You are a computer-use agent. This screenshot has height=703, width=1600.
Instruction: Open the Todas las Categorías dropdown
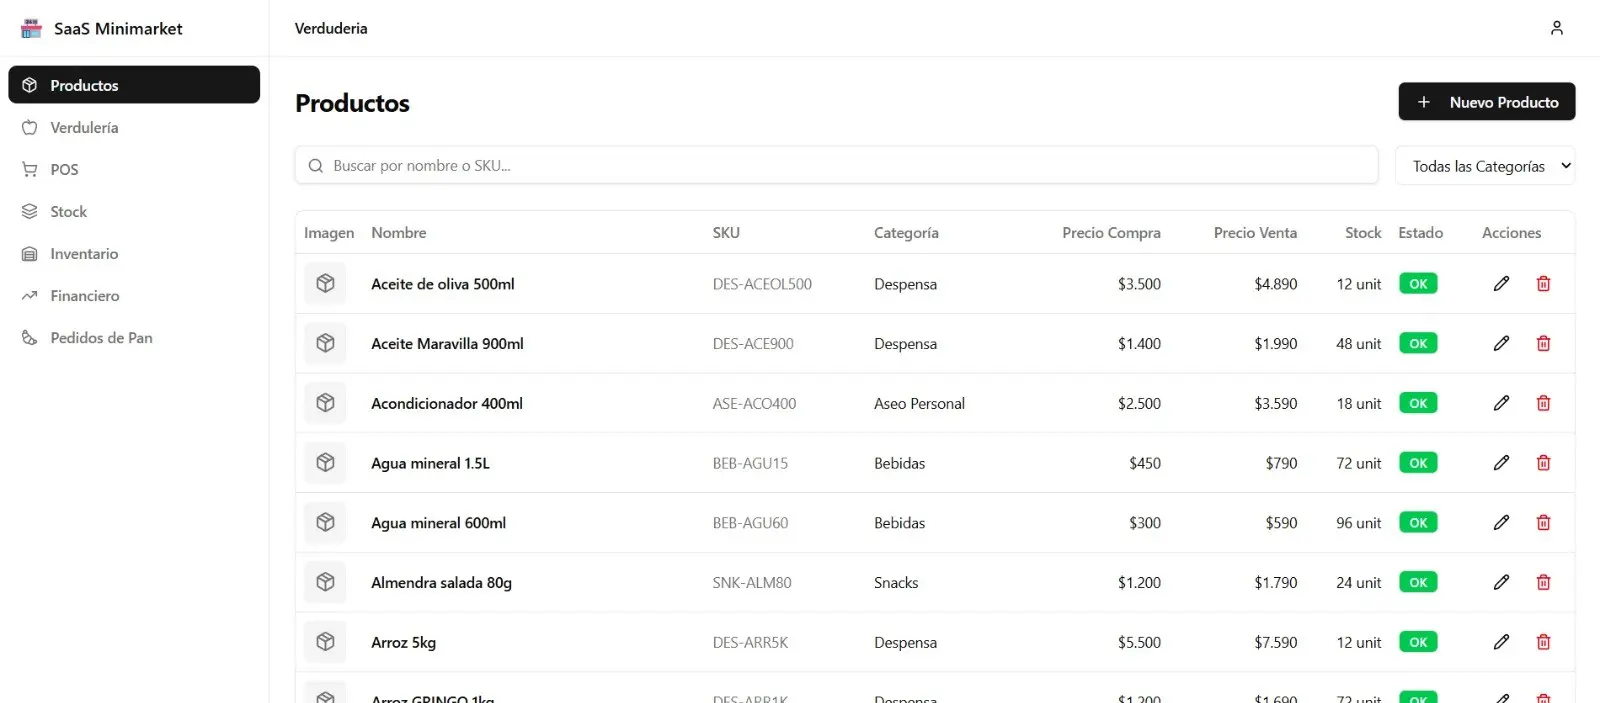pos(1485,166)
